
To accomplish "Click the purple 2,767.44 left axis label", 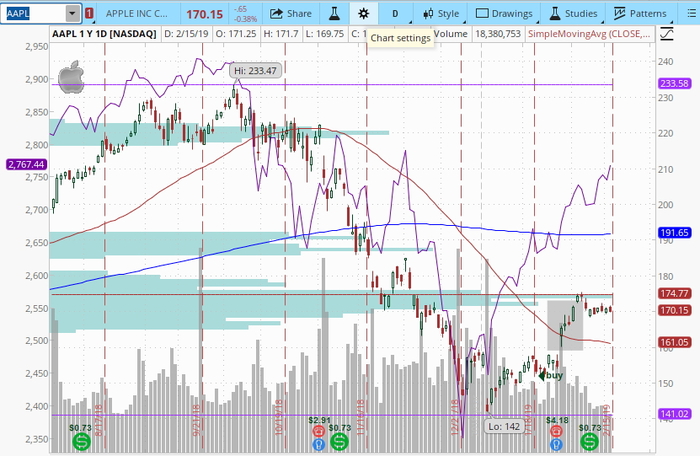I will (26, 164).
